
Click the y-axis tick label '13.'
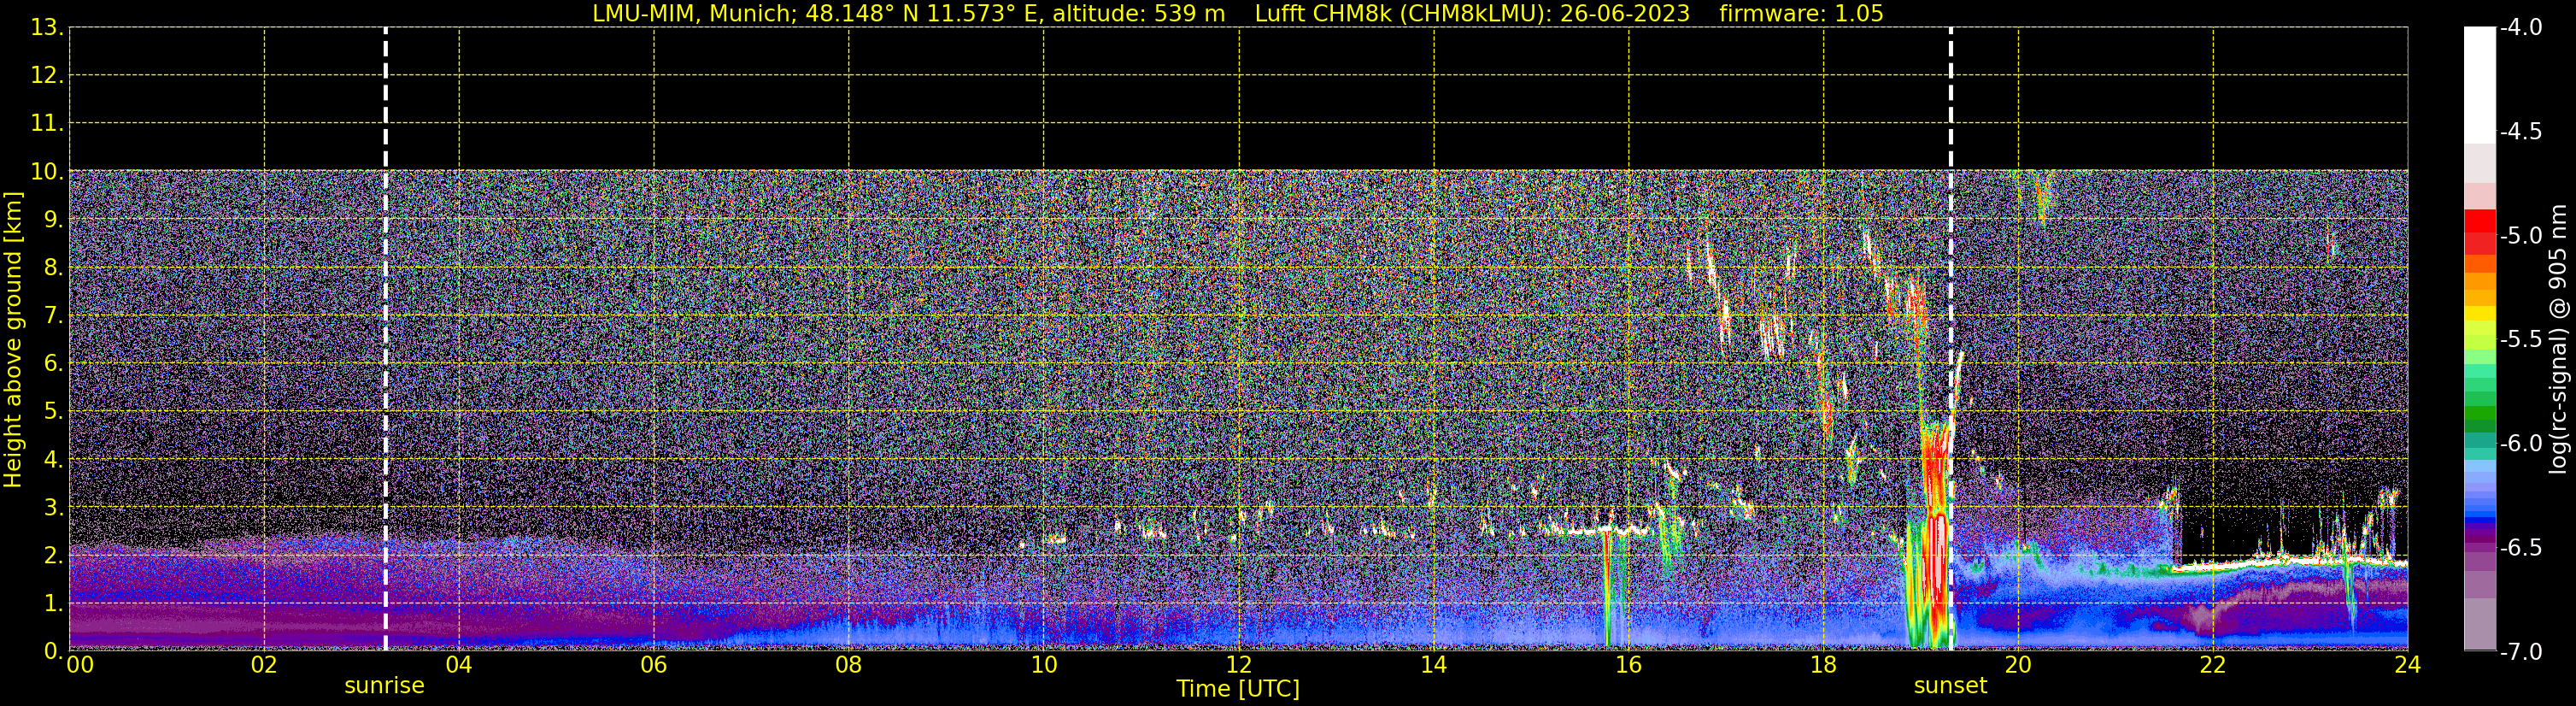(x=47, y=28)
